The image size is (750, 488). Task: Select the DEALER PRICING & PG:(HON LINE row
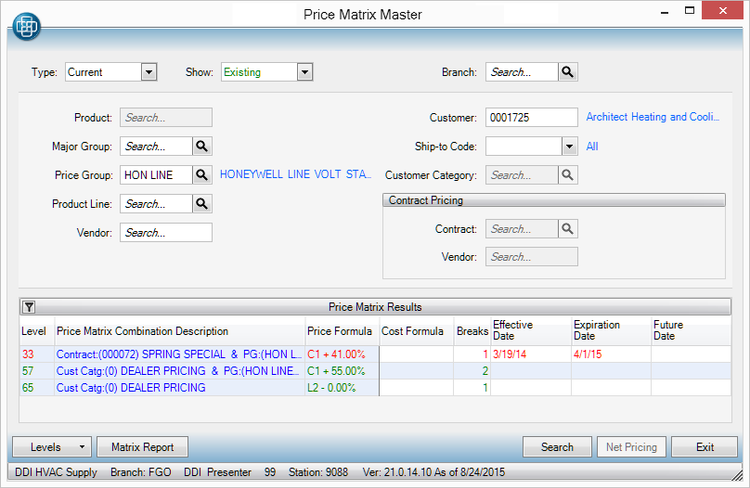375,371
